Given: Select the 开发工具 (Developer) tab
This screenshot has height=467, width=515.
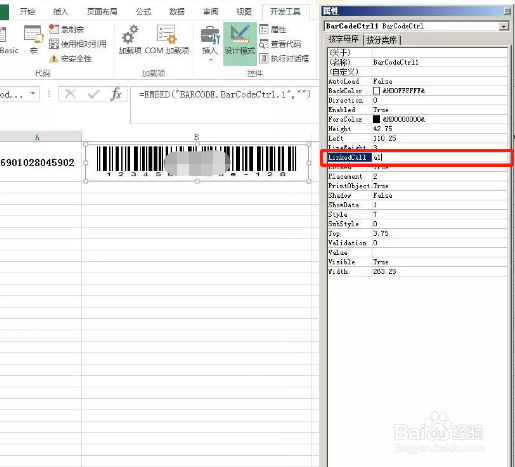Looking at the screenshot, I should (285, 12).
